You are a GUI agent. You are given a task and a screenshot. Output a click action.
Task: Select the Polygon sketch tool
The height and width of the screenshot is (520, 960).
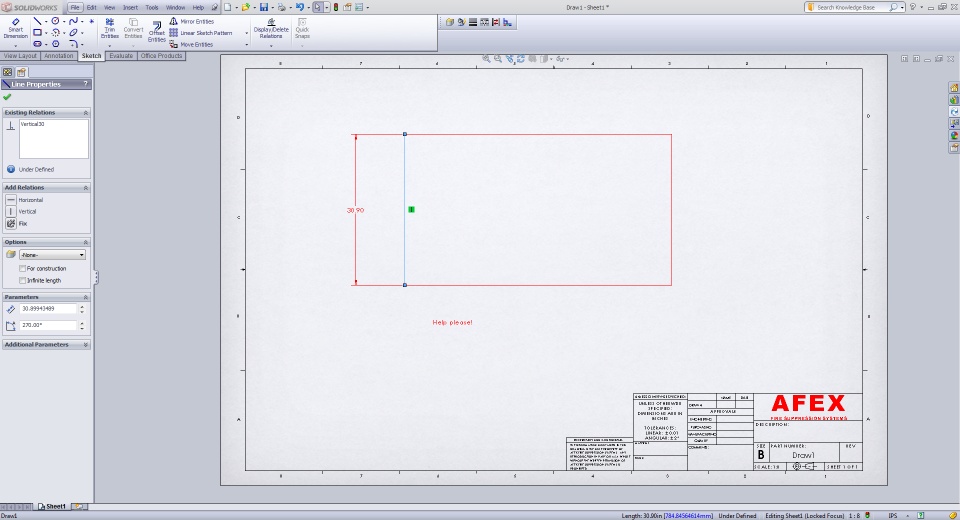tap(55, 44)
